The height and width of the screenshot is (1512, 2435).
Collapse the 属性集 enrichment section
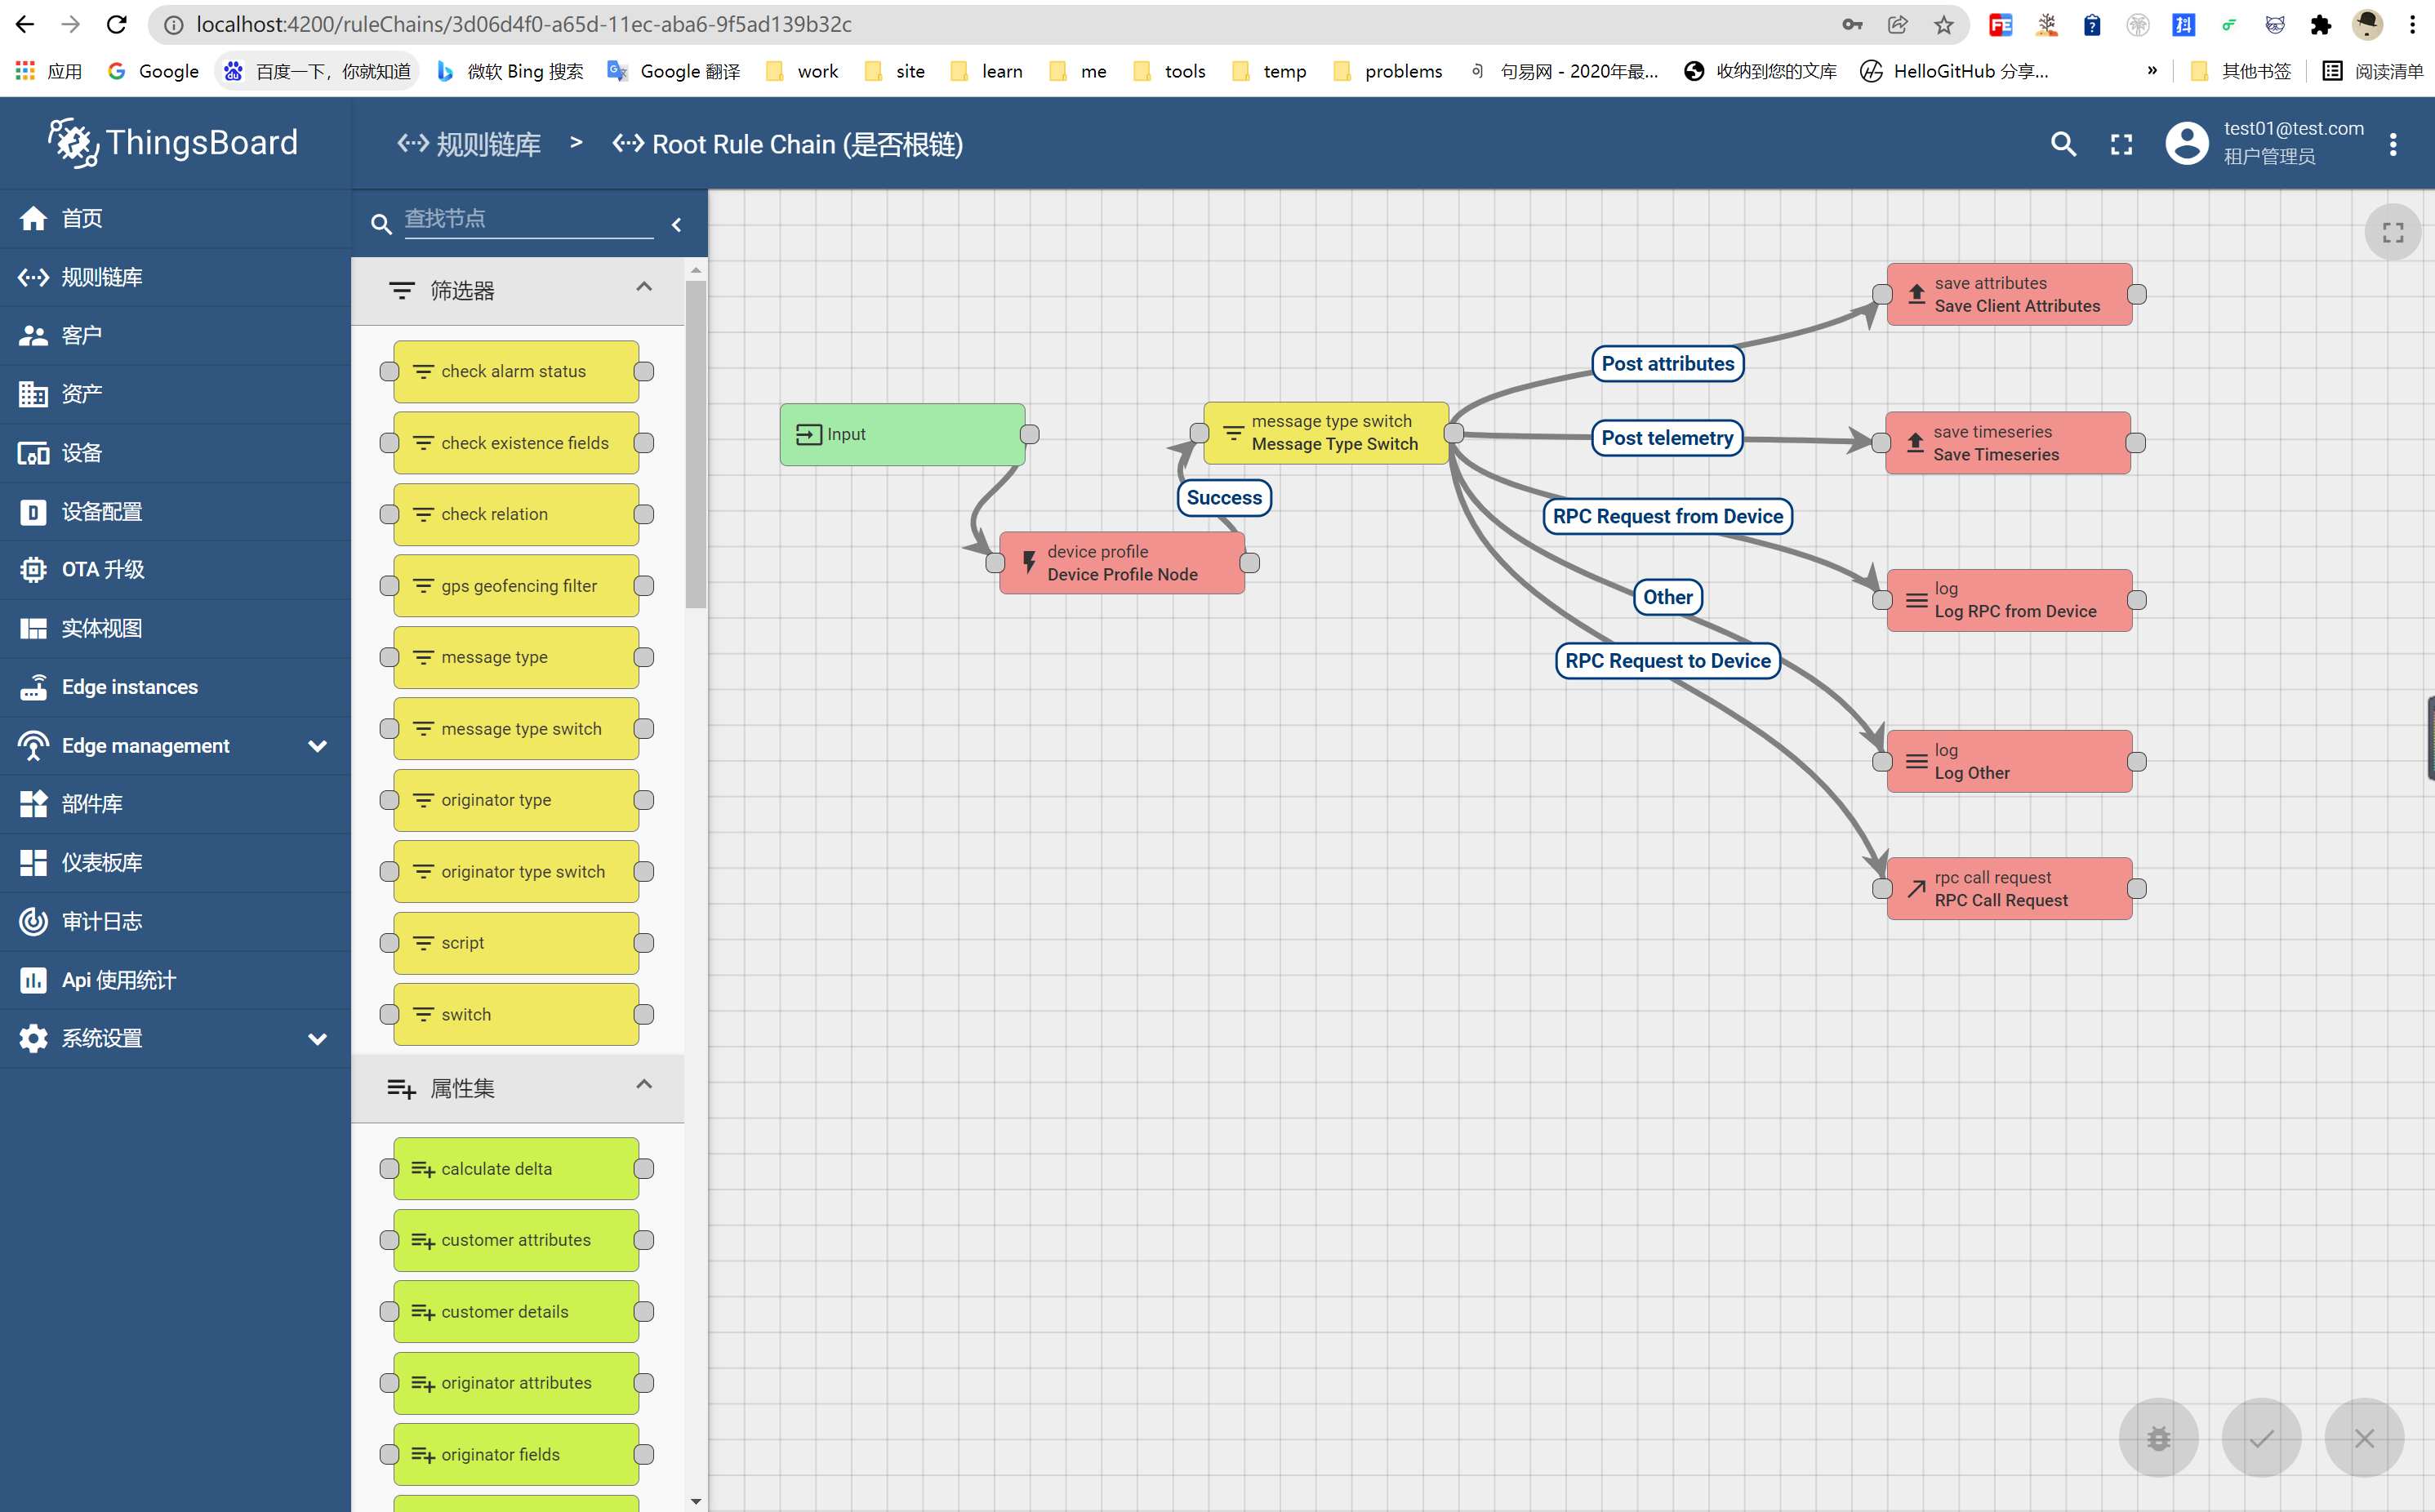click(x=644, y=1085)
